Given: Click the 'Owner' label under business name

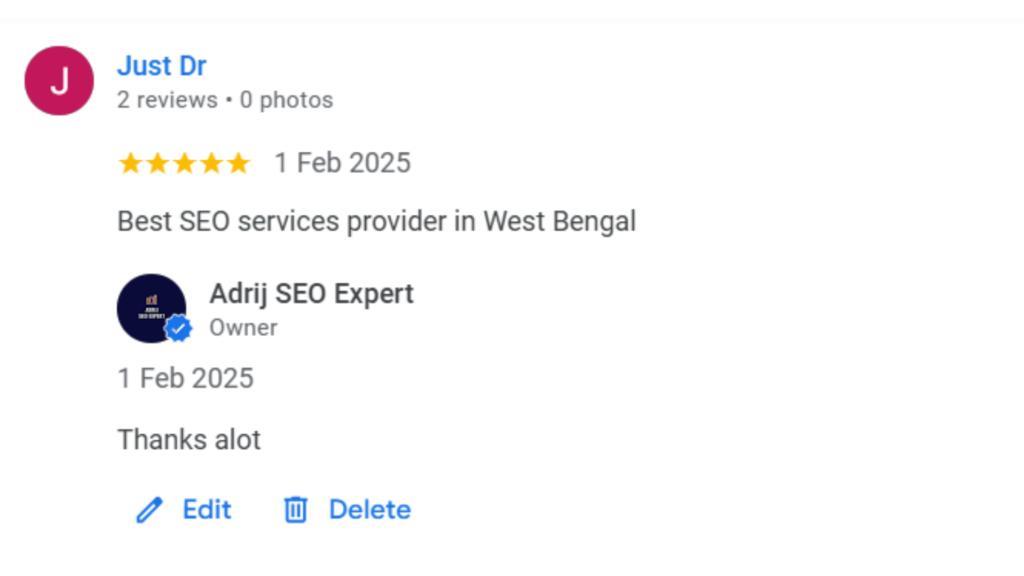Looking at the screenshot, I should point(243,328).
